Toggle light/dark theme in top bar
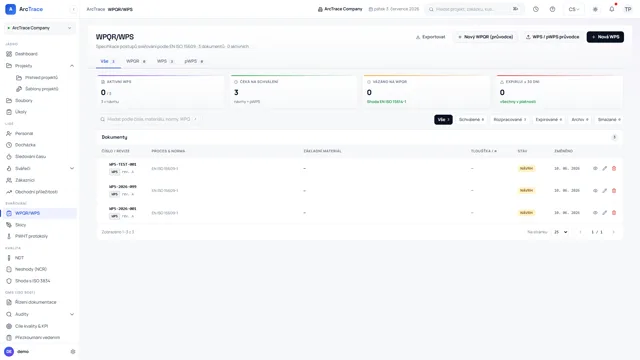Screen dimensions: 640x360 [595, 9]
